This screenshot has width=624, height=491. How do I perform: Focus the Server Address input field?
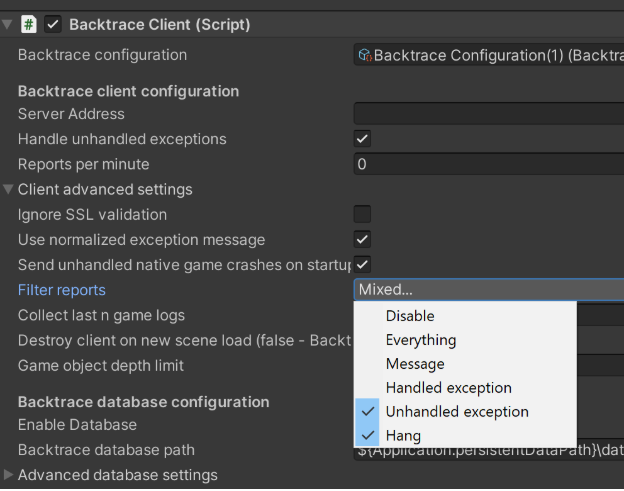pyautogui.click(x=489, y=114)
